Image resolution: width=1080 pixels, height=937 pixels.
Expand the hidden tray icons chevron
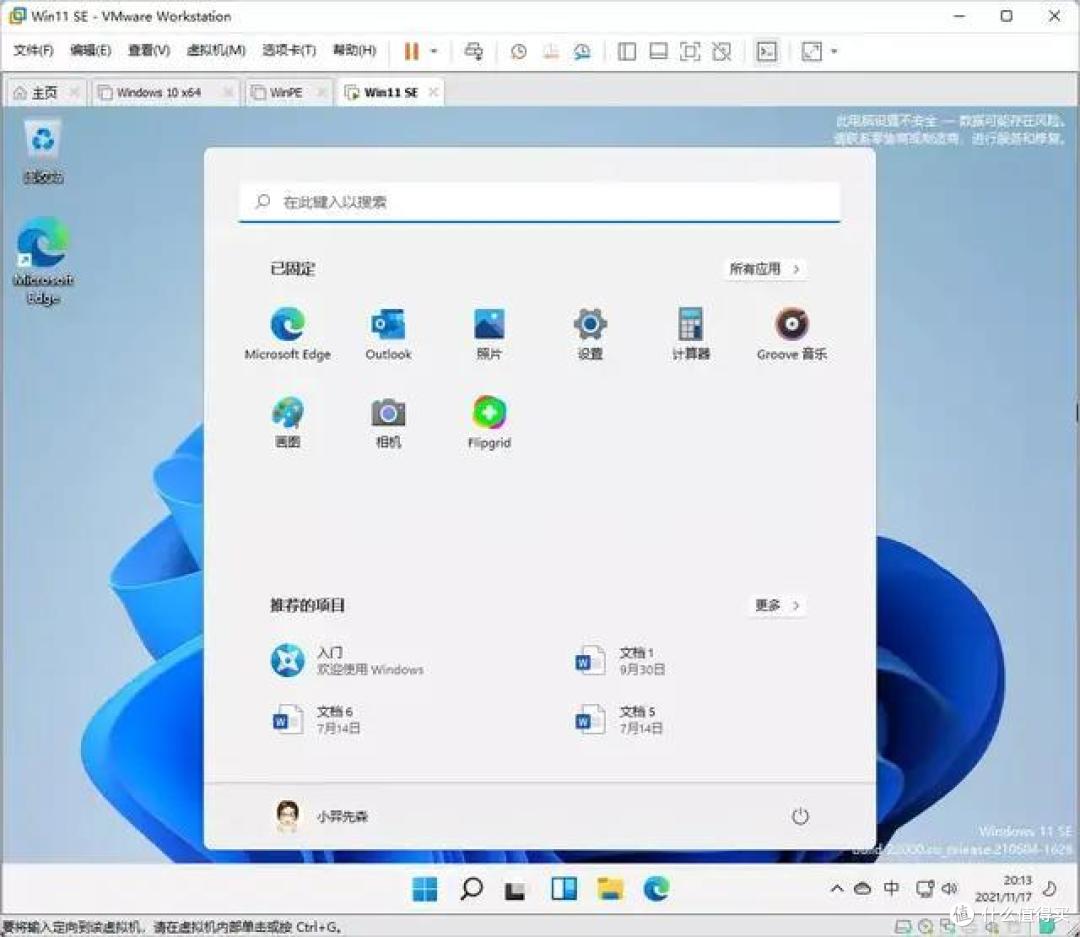tap(837, 888)
